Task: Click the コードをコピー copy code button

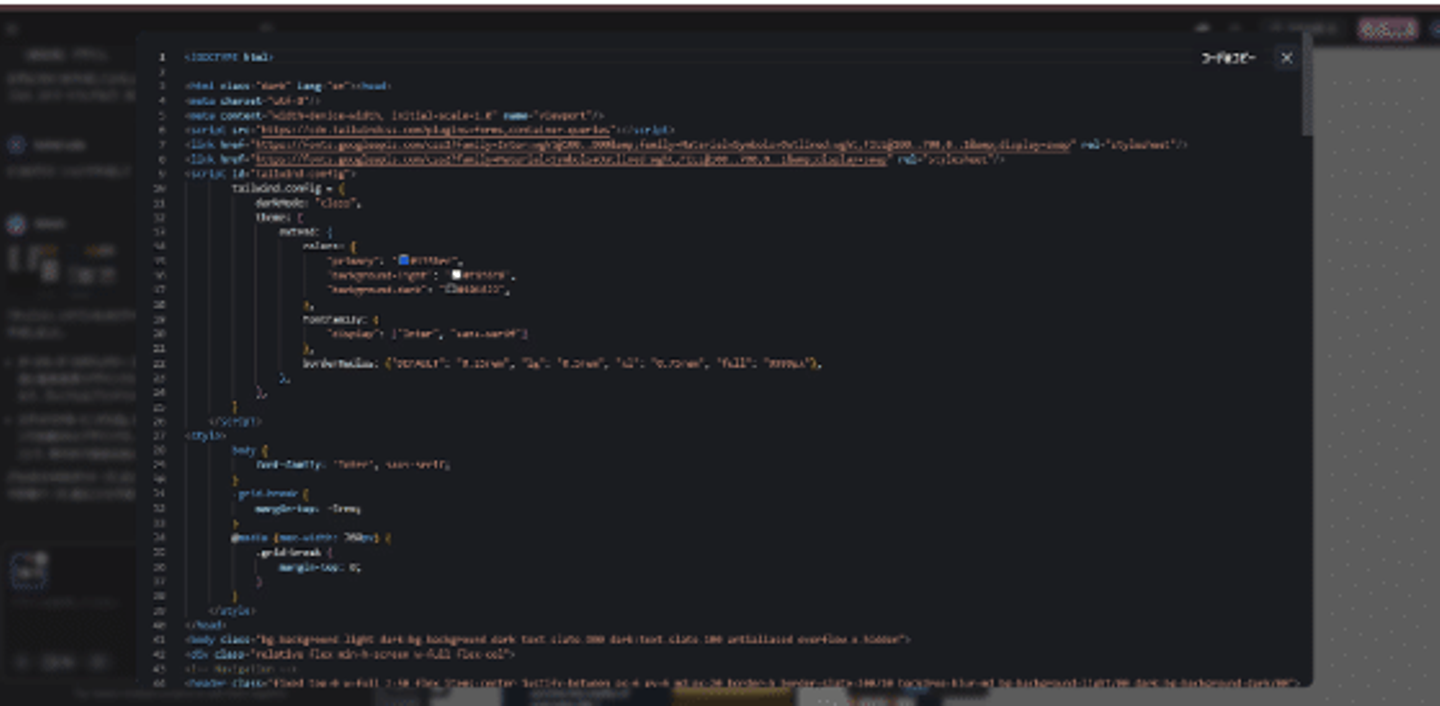Action: 1228,58
